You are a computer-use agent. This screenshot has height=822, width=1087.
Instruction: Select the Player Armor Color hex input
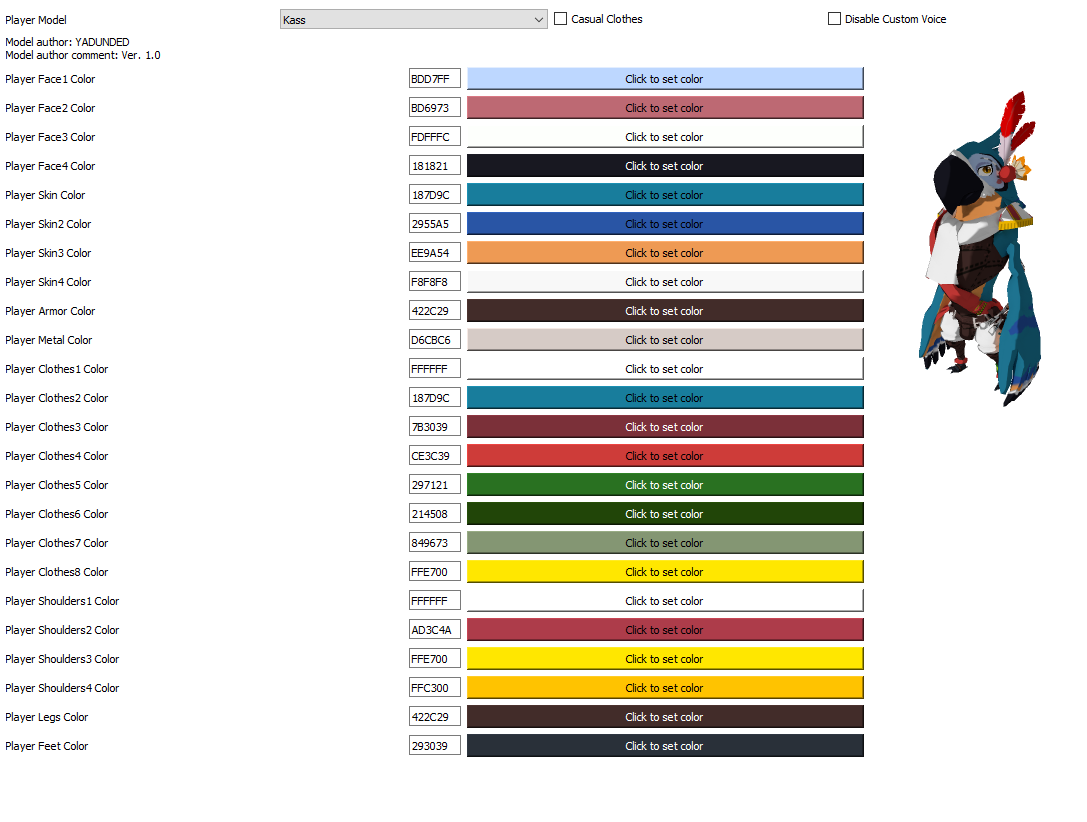(435, 311)
